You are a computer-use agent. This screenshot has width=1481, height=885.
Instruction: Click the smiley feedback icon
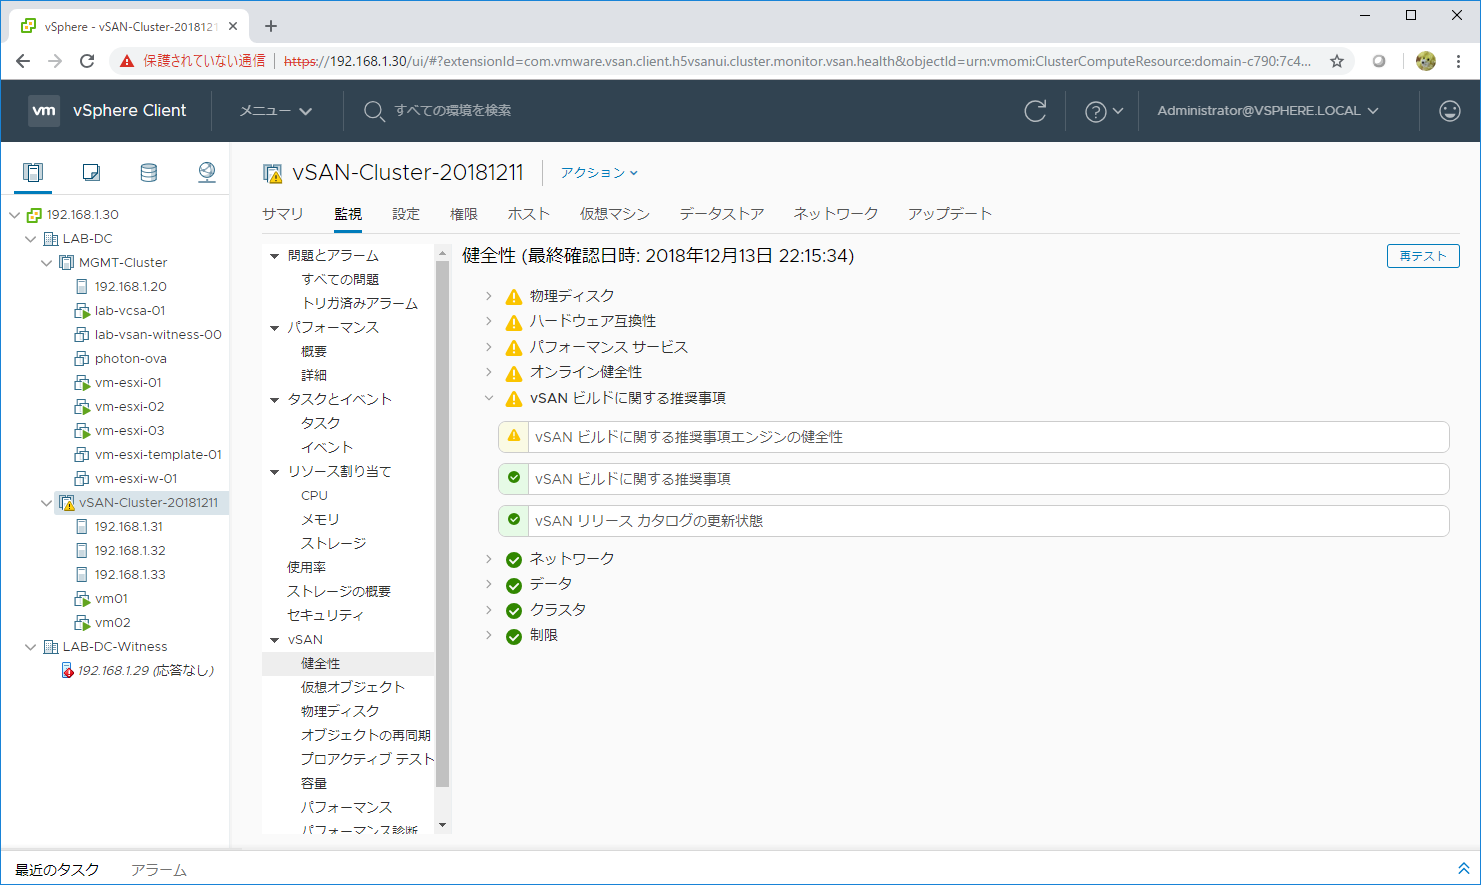[x=1450, y=111]
